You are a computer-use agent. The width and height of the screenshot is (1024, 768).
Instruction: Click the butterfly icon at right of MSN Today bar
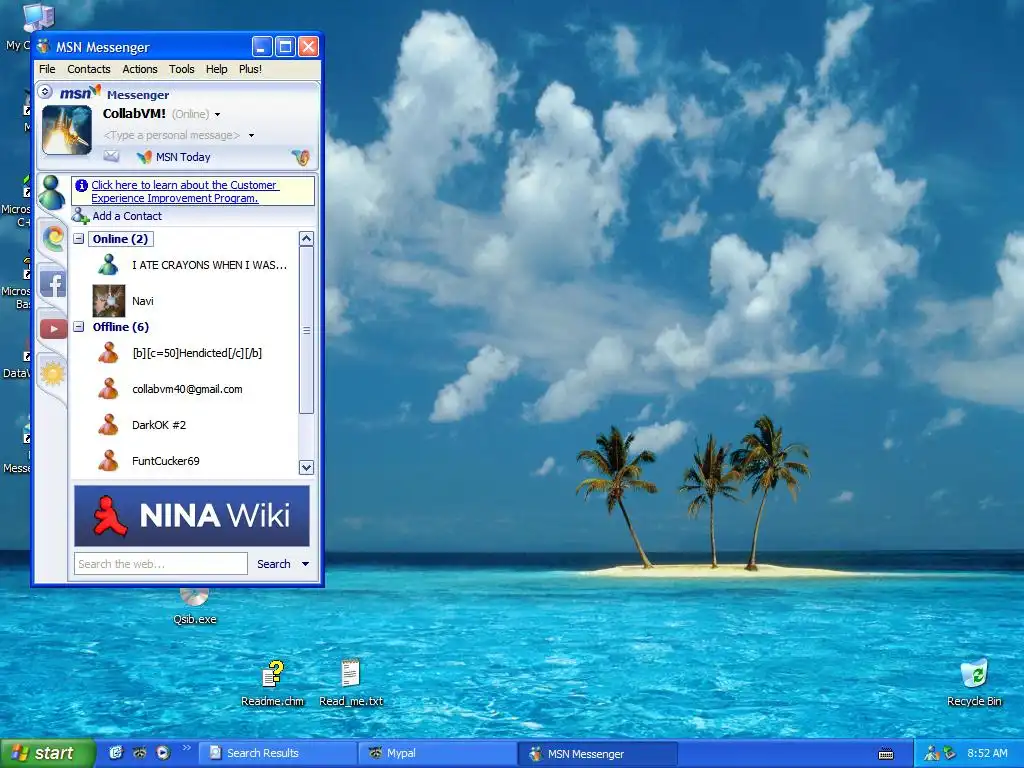pyautogui.click(x=301, y=157)
